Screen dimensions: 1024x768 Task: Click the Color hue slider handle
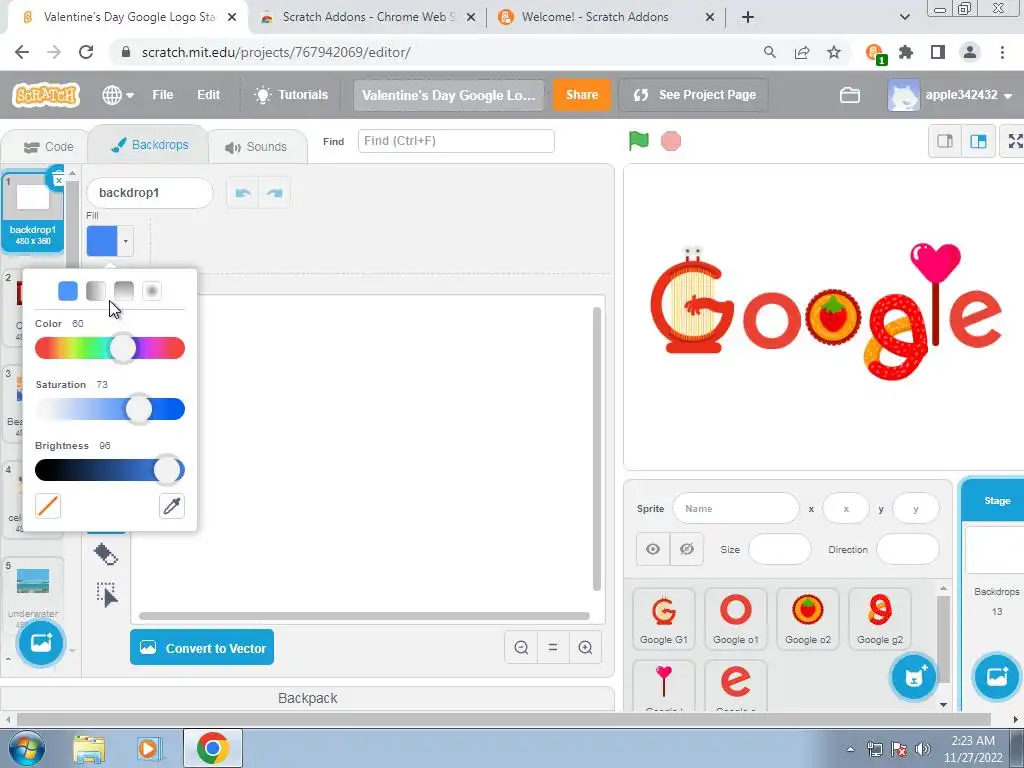pyautogui.click(x=123, y=348)
